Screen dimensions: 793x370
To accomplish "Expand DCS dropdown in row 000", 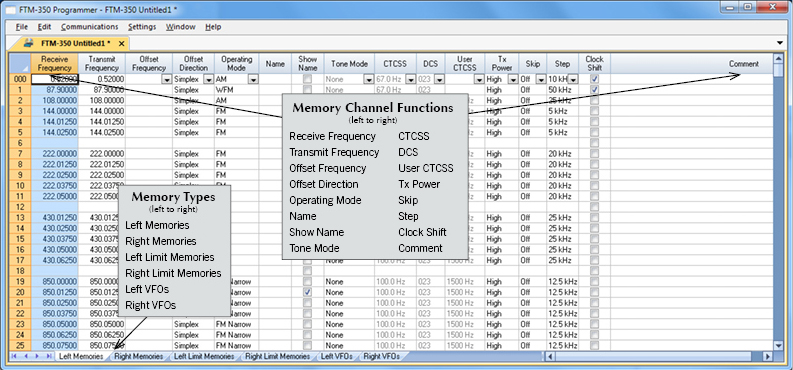I will click(x=439, y=79).
